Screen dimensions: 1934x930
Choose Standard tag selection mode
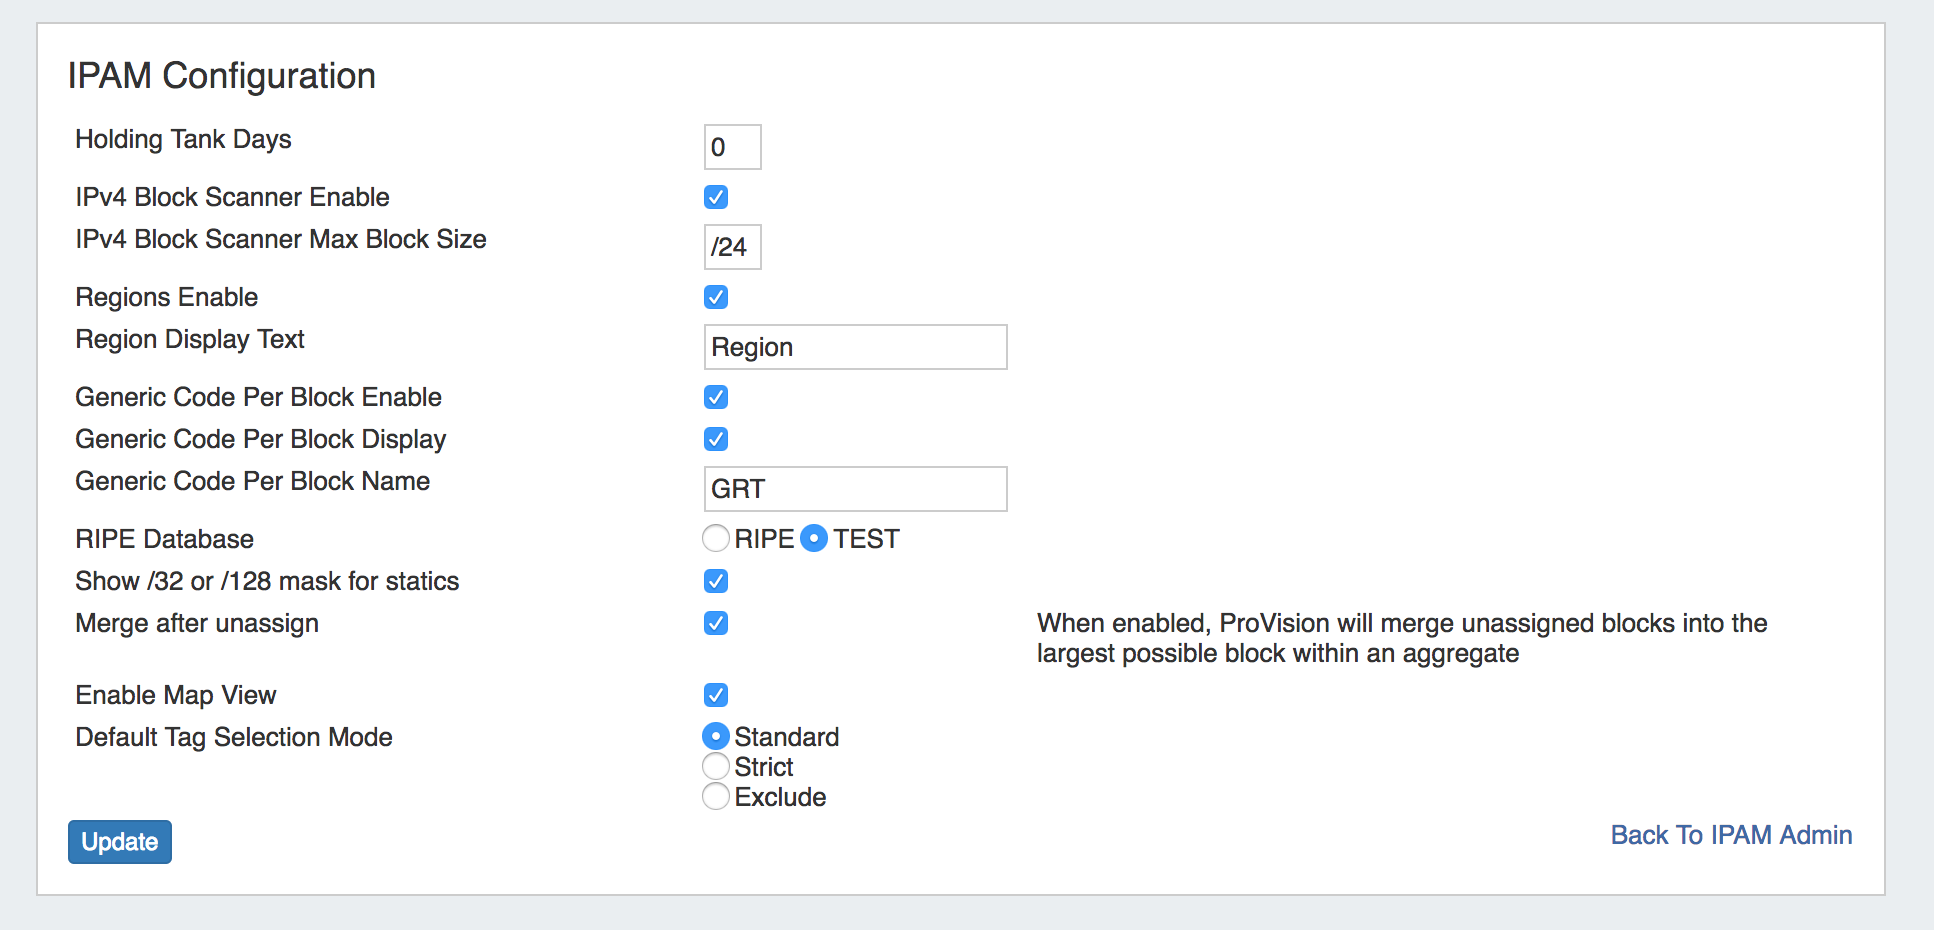[x=716, y=737]
